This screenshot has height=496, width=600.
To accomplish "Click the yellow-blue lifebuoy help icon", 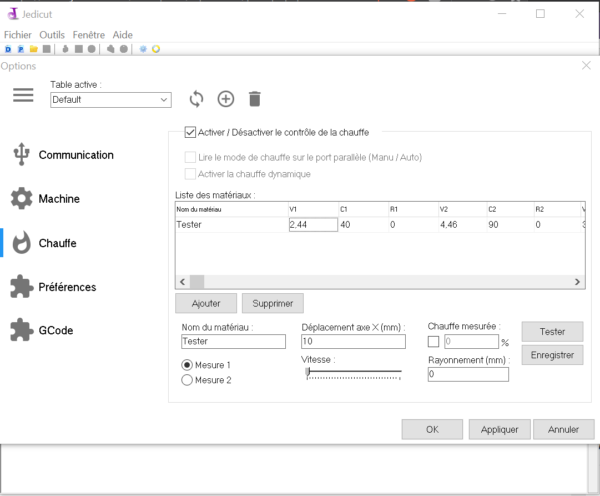I will (156, 49).
